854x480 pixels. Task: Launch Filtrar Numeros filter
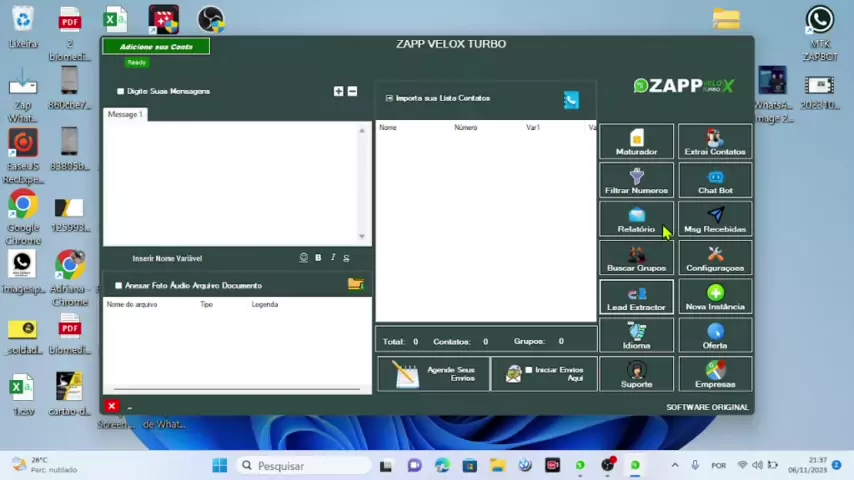tap(636, 181)
